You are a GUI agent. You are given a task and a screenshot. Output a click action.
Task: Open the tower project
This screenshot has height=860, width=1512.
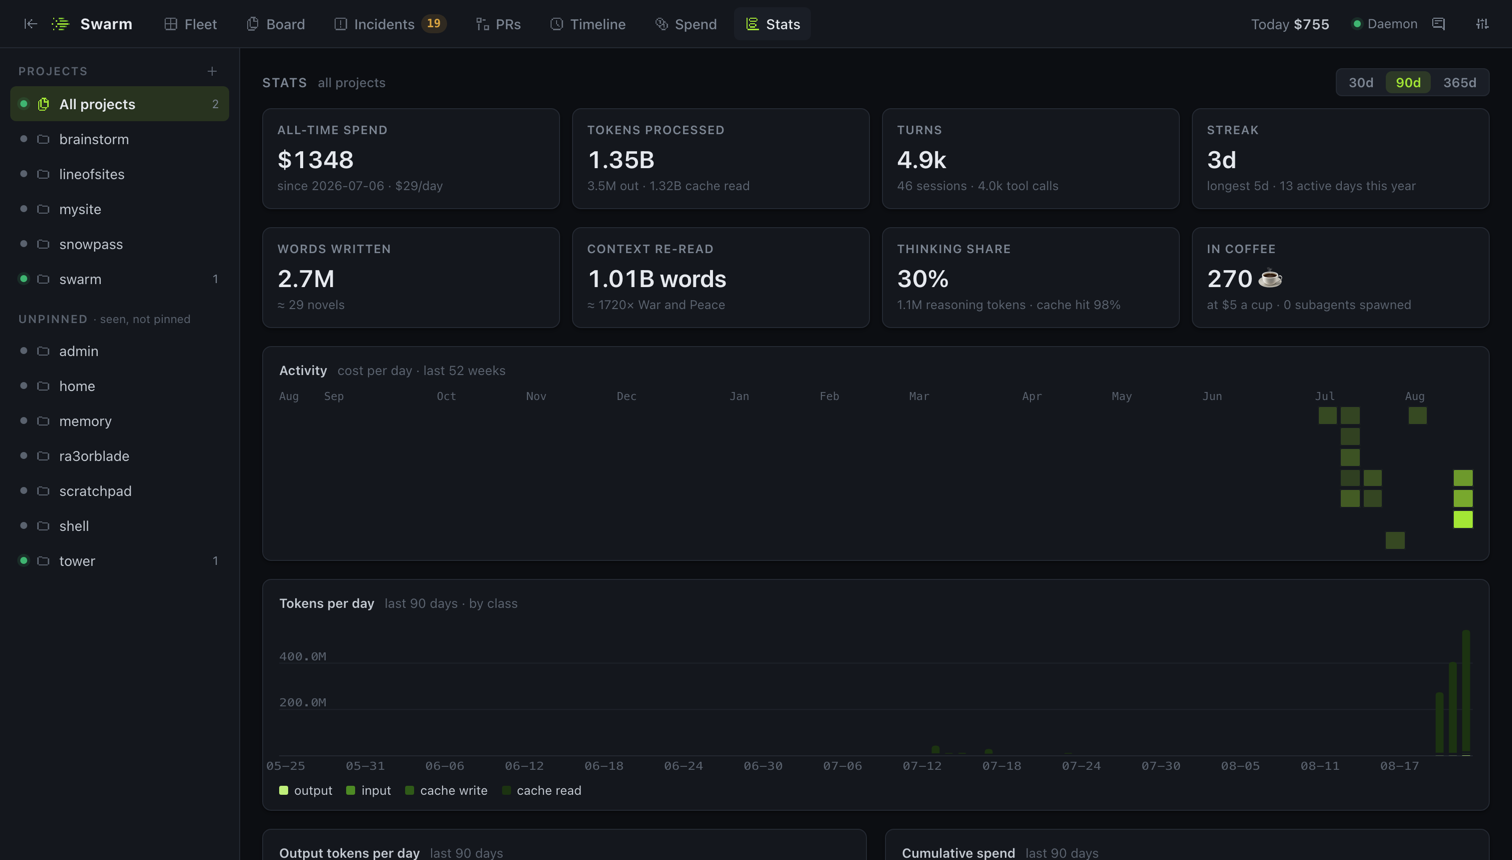click(120, 561)
